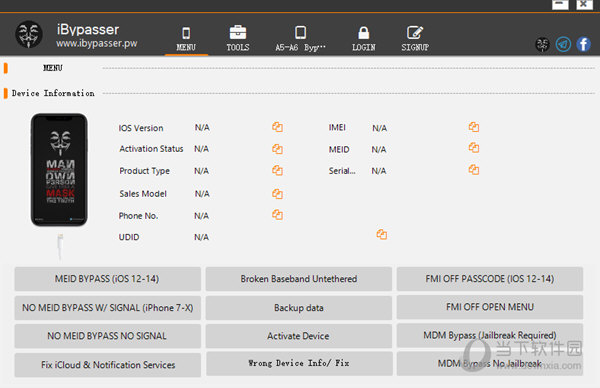The image size is (600, 388).
Task: Open the Facebook link icon
Action: click(584, 44)
